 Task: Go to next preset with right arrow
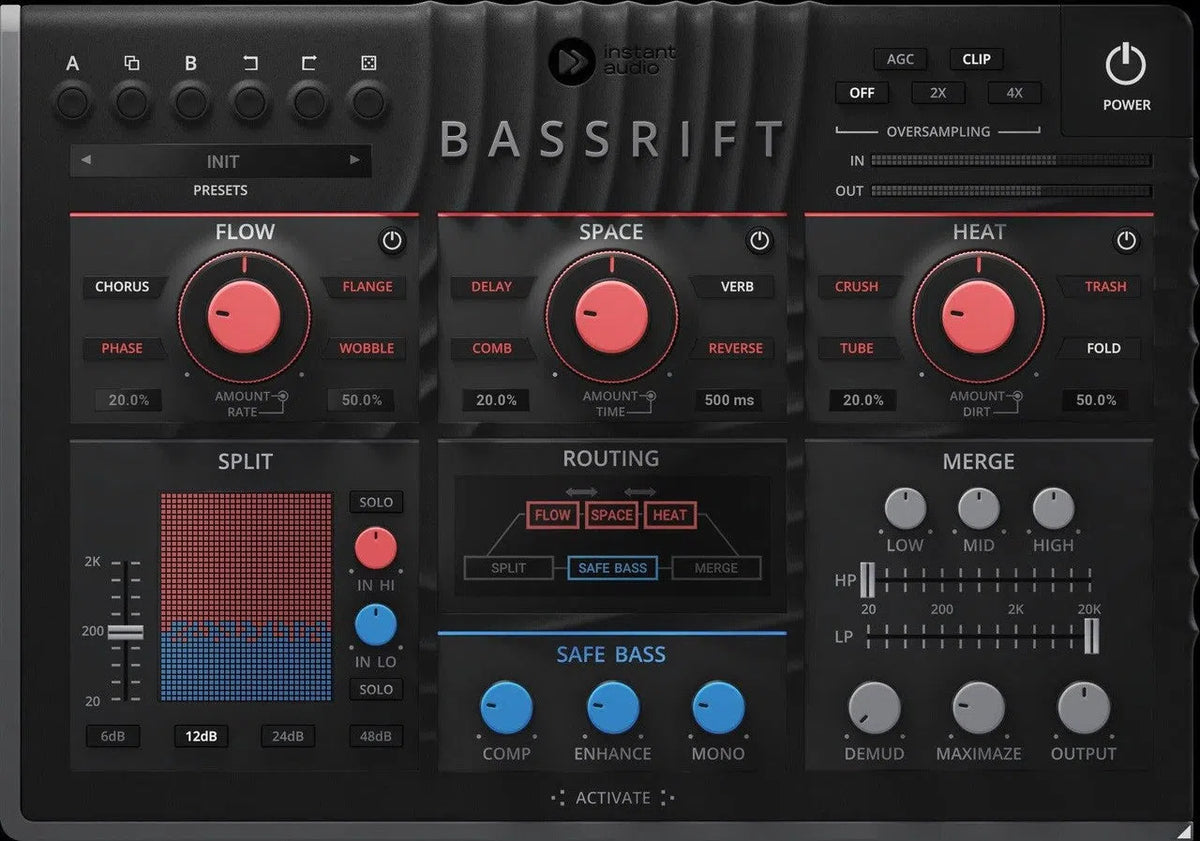tap(354, 161)
